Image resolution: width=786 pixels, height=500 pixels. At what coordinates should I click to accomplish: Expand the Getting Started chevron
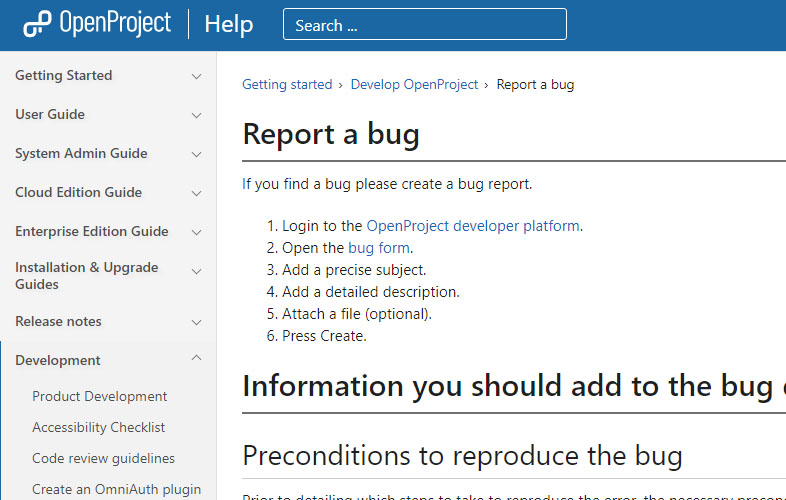click(196, 76)
